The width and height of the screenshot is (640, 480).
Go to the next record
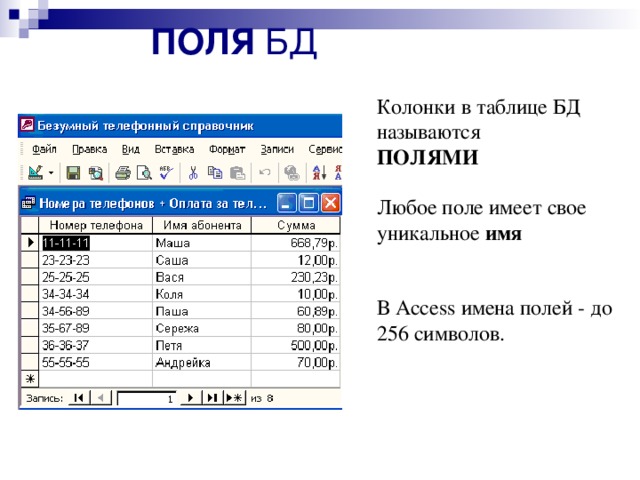[191, 398]
